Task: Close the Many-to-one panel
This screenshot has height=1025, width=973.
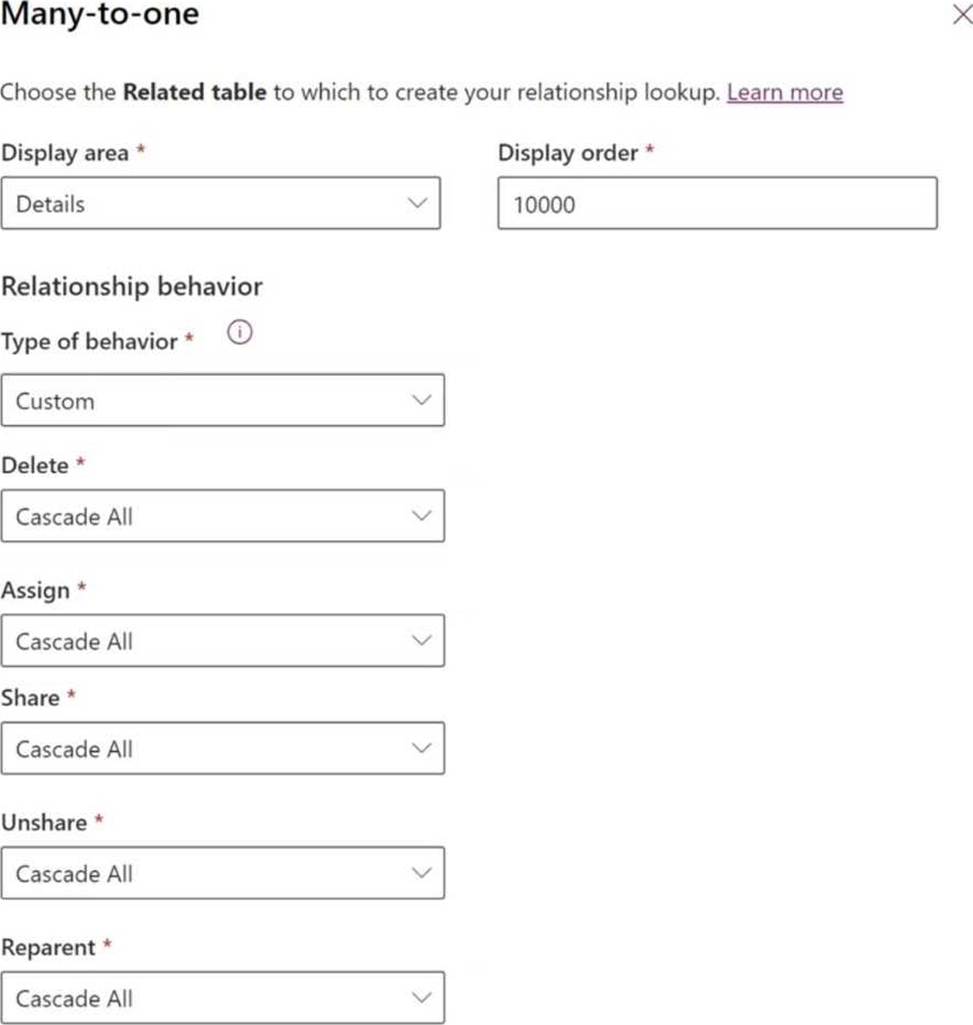Action: tap(962, 14)
